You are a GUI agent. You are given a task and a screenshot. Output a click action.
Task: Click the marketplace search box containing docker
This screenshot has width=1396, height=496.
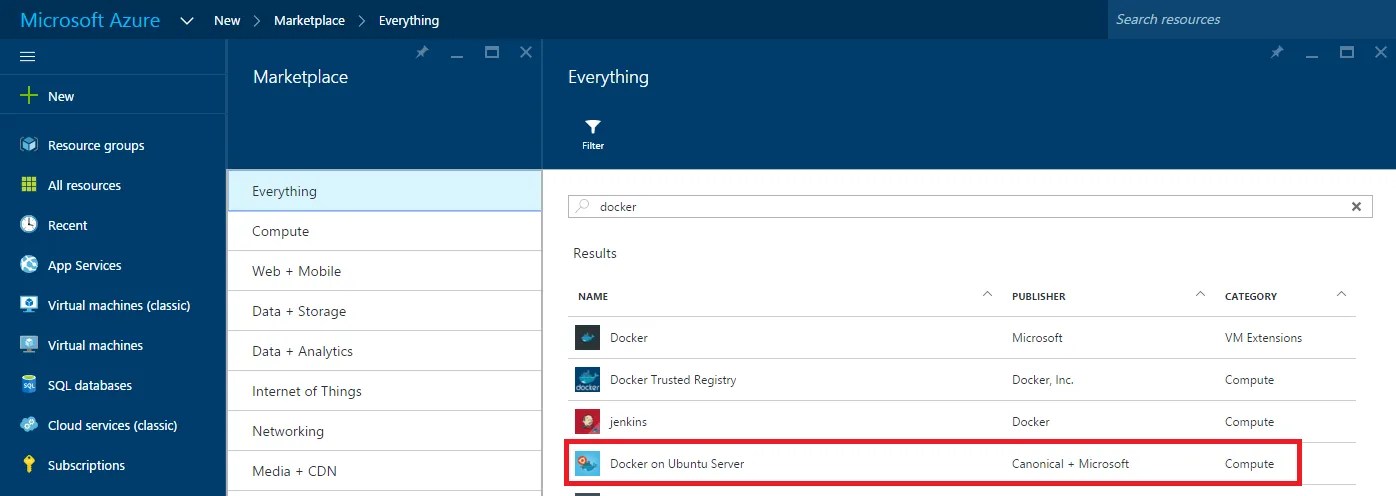click(970, 207)
